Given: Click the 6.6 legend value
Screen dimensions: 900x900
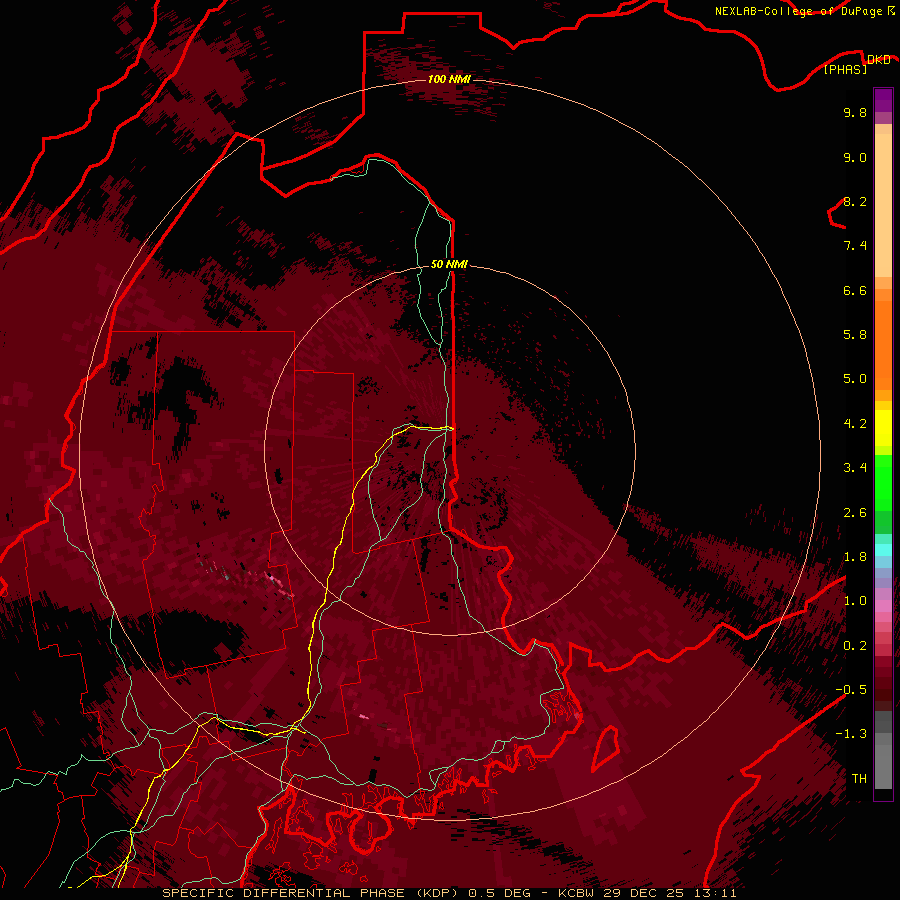Looking at the screenshot, I should [x=855, y=290].
